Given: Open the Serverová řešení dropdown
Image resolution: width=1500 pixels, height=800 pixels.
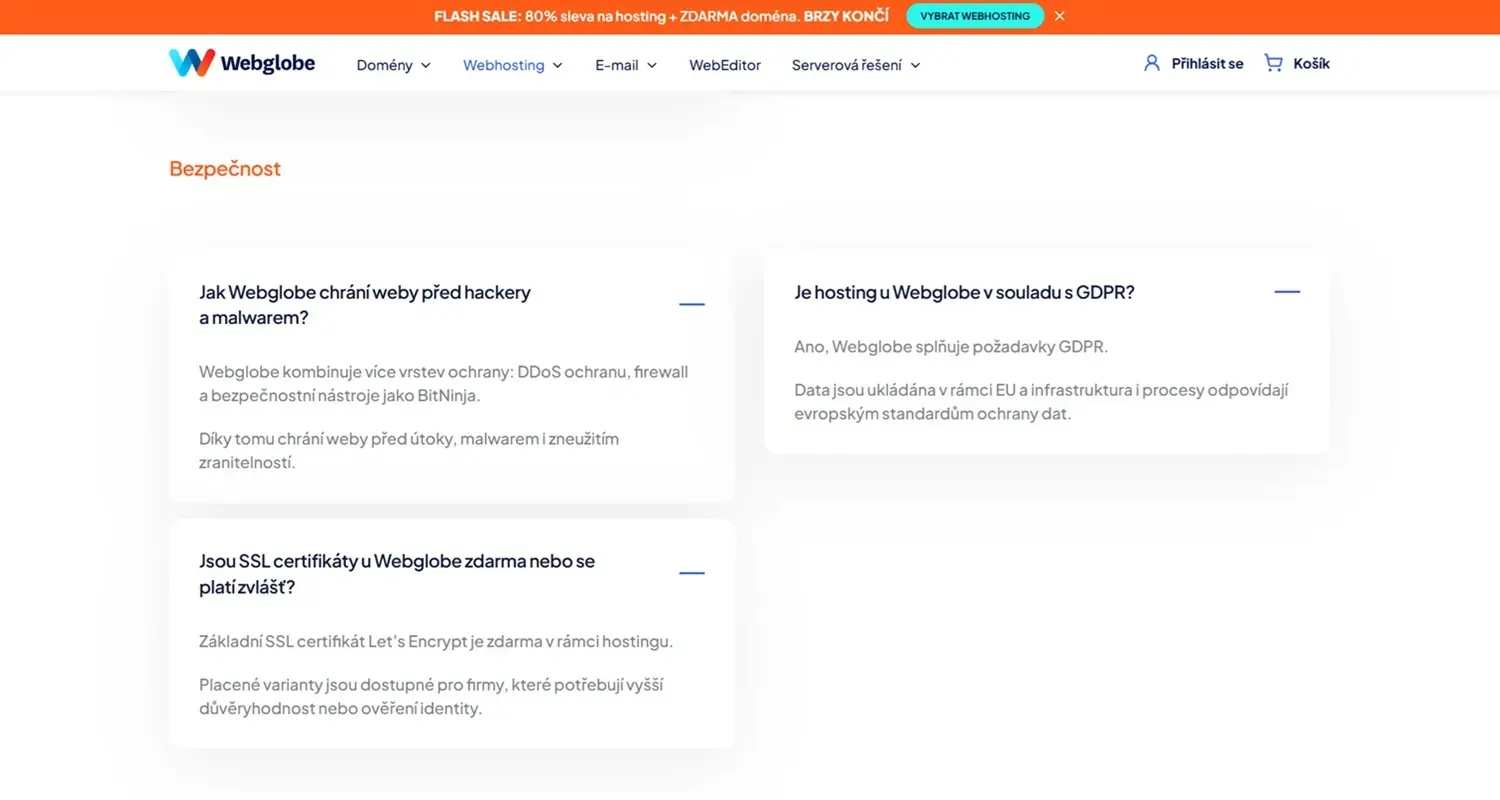Looking at the screenshot, I should pos(856,65).
